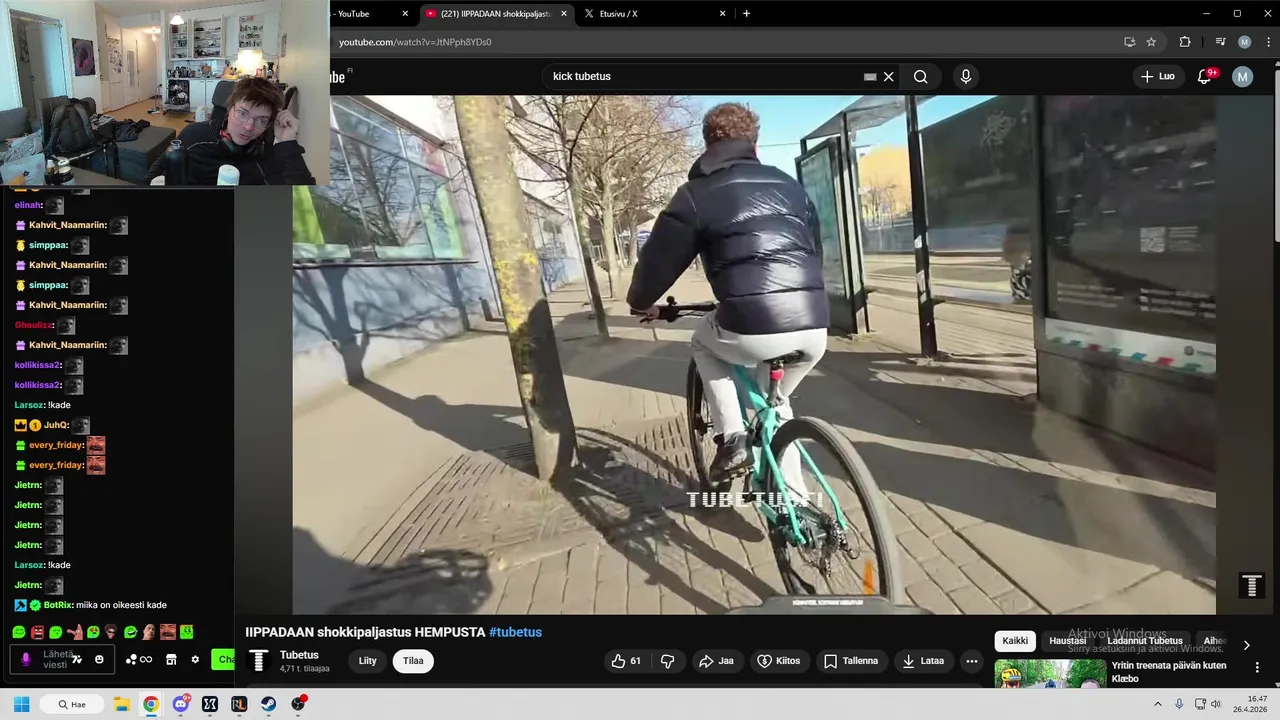Select the Ladannut Tubetus filter chip
The image size is (1280, 720).
coord(1145,641)
